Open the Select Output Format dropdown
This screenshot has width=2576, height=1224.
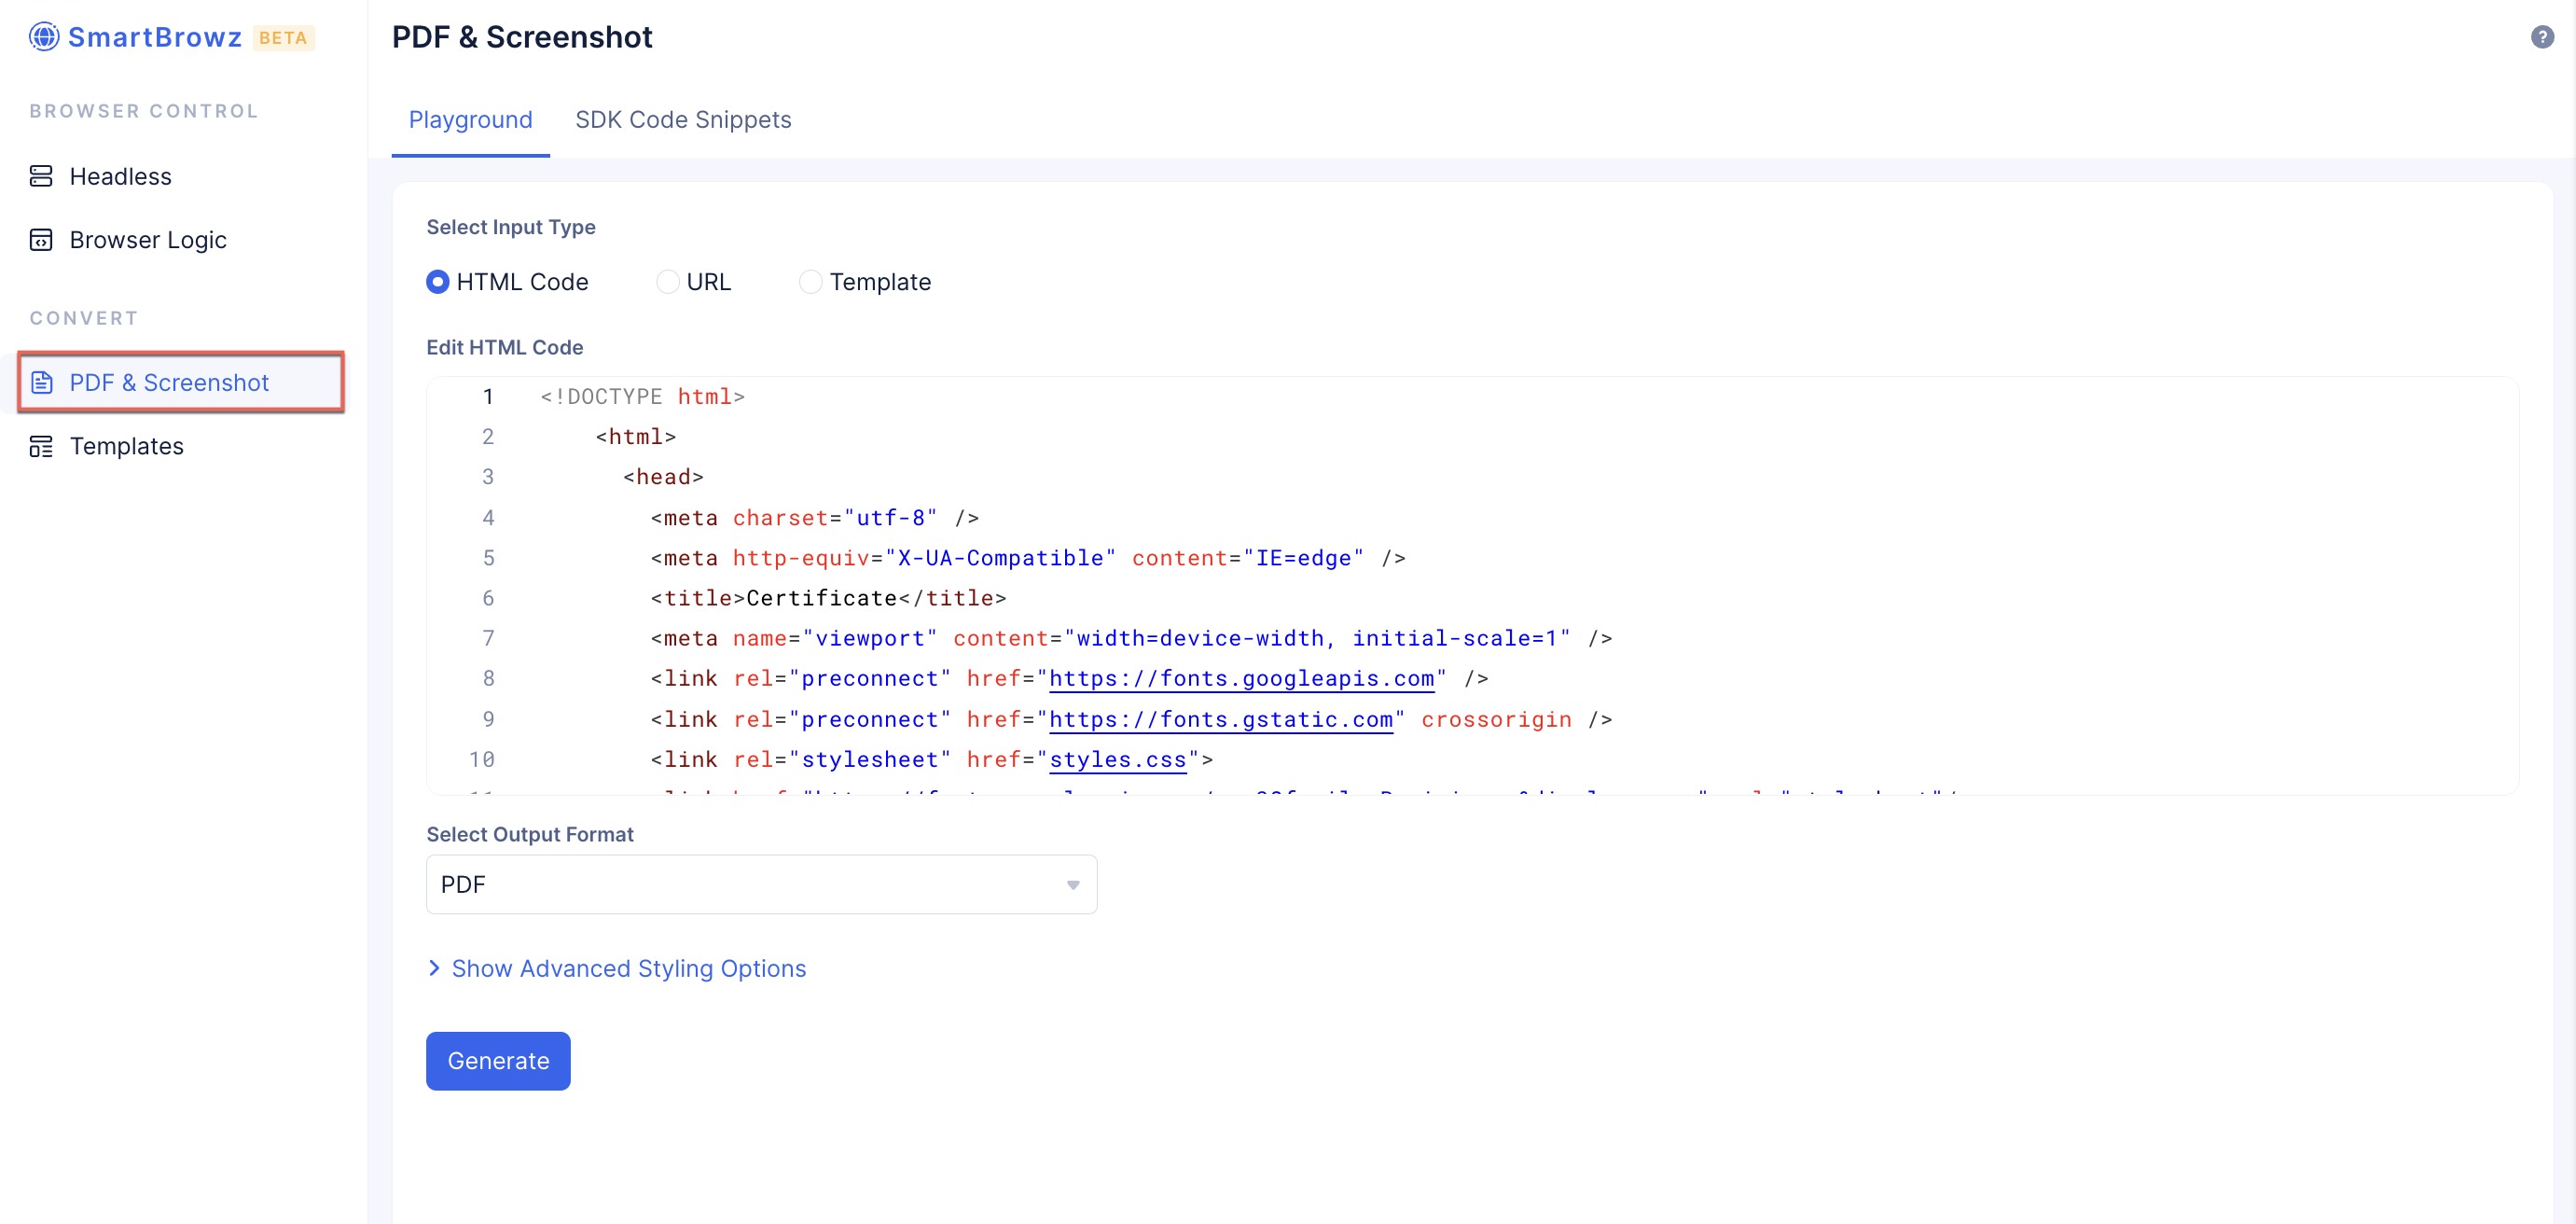click(761, 883)
